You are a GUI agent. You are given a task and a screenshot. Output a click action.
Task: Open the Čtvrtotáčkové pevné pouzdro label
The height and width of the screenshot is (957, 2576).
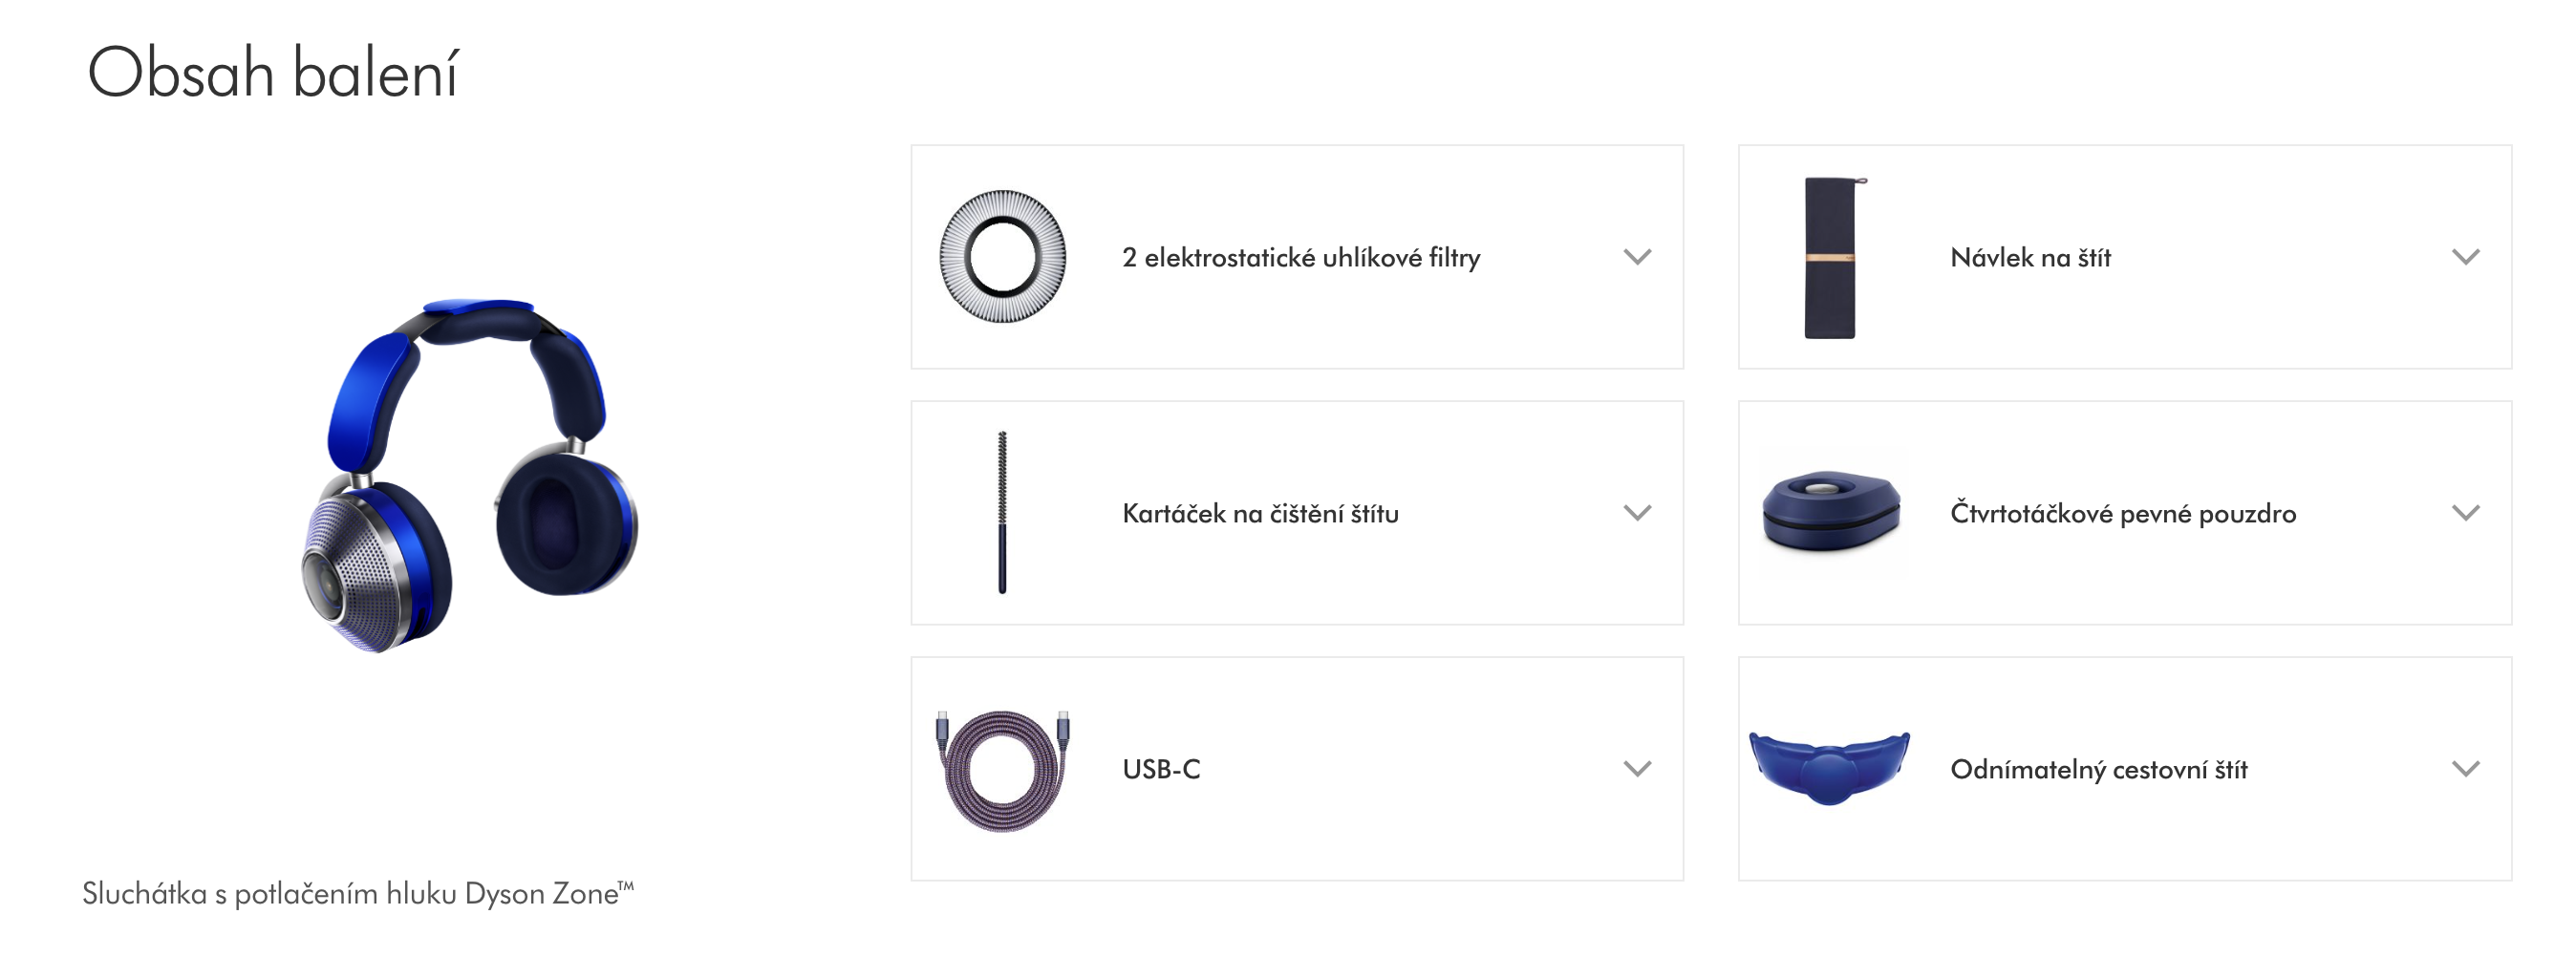tap(2123, 513)
